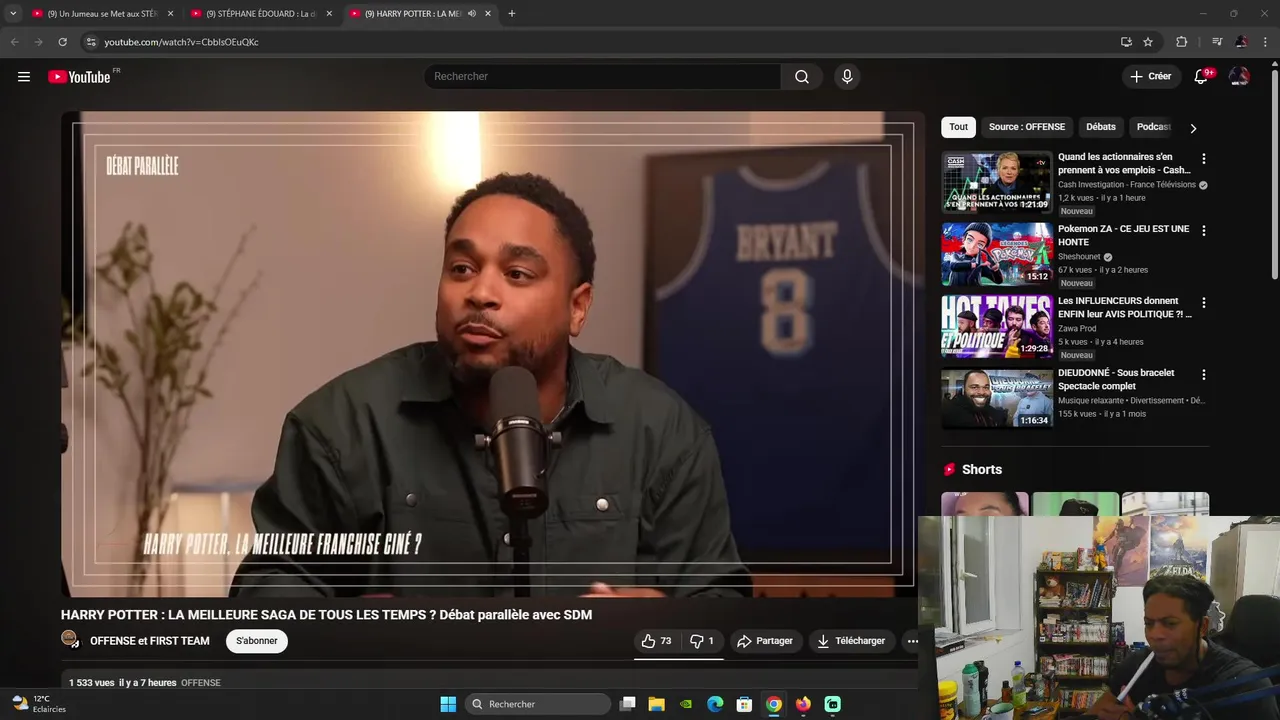Open the Windows Start menu

(448, 704)
